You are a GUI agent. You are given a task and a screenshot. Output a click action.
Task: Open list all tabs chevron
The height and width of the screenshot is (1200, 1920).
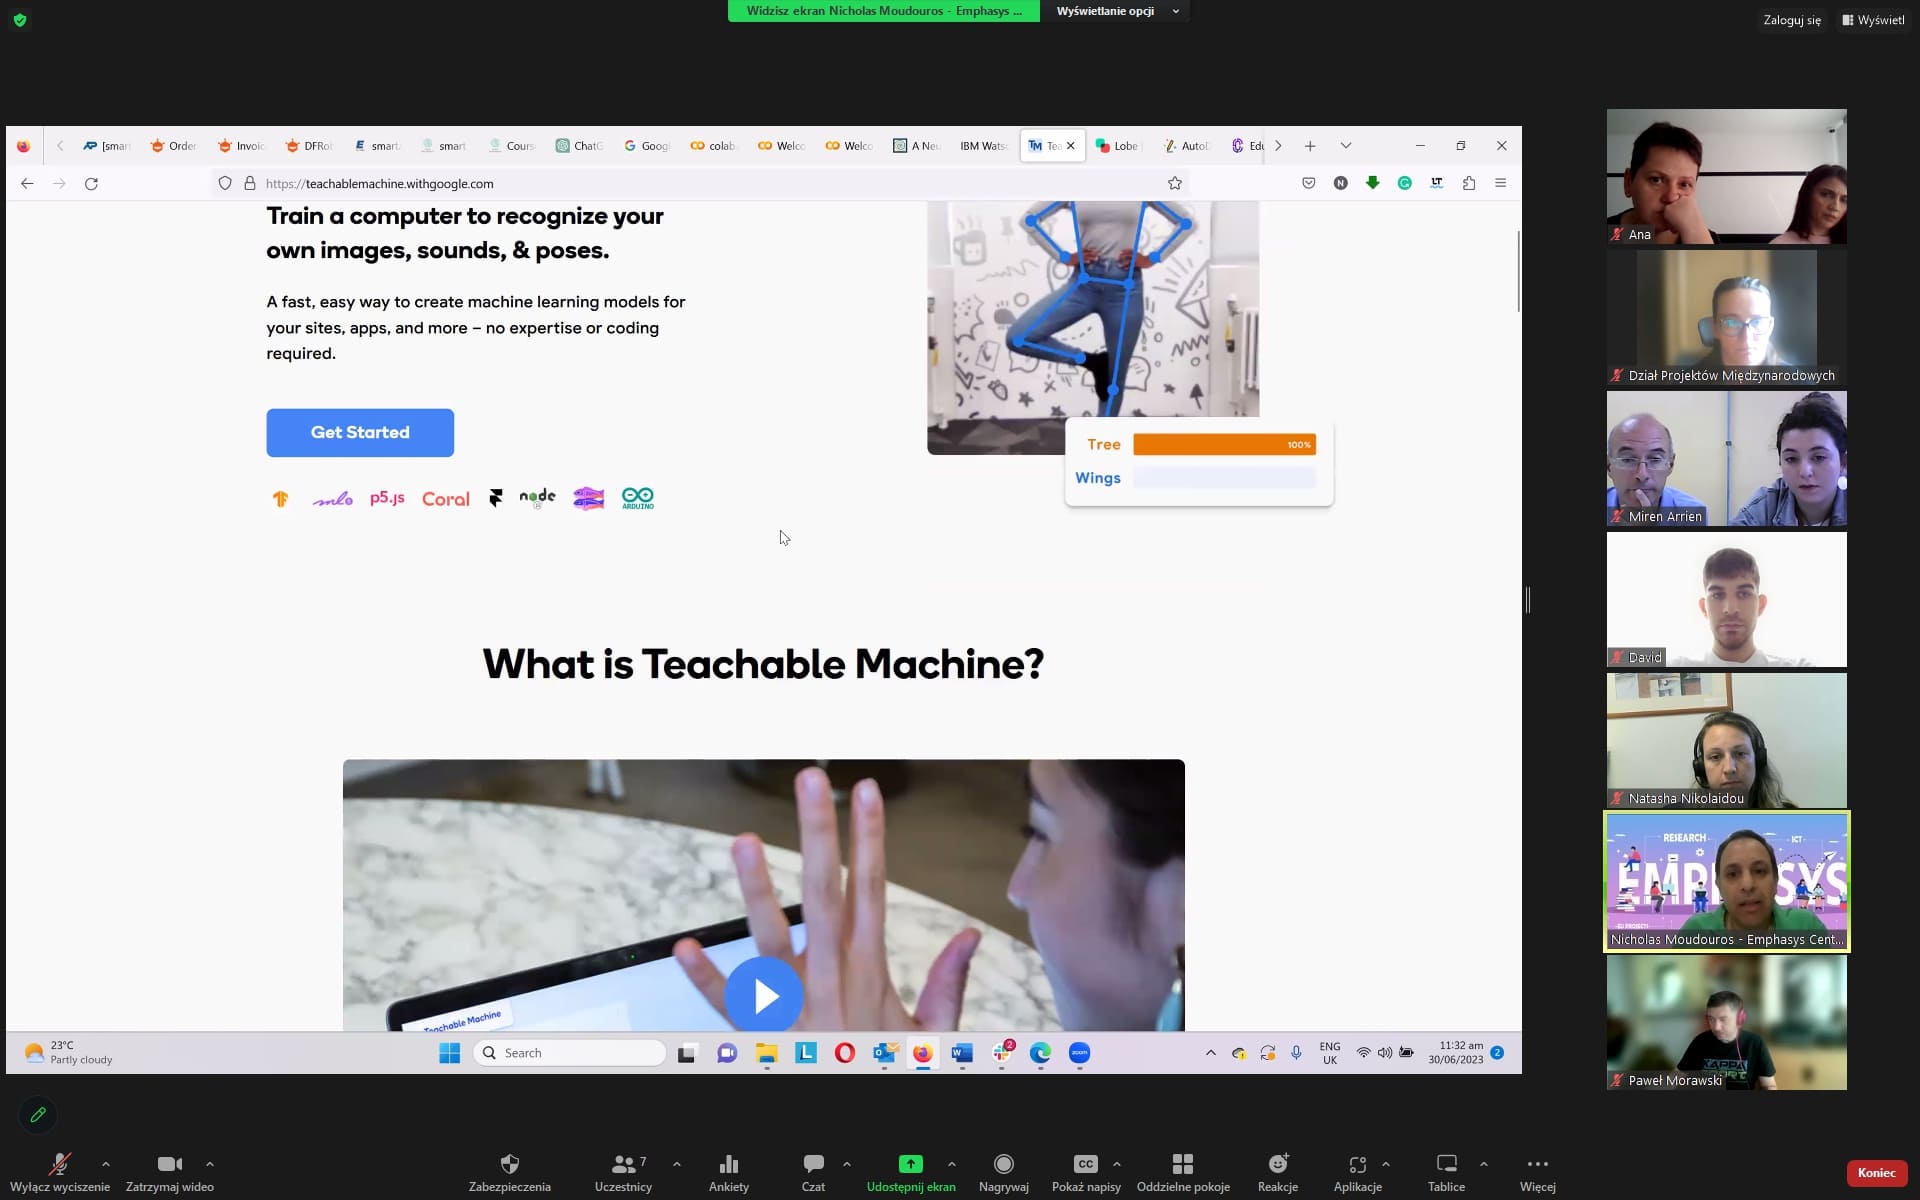point(1346,146)
